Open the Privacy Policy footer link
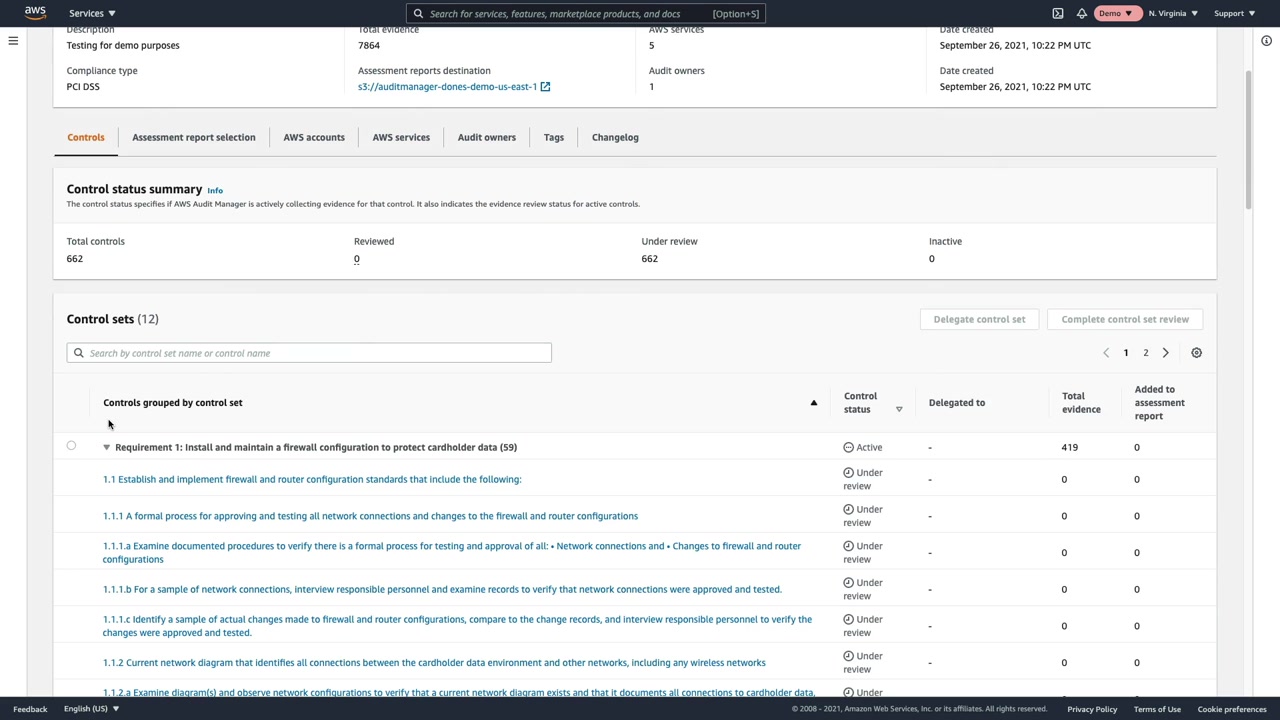Viewport: 1280px width, 720px height. [x=1092, y=709]
